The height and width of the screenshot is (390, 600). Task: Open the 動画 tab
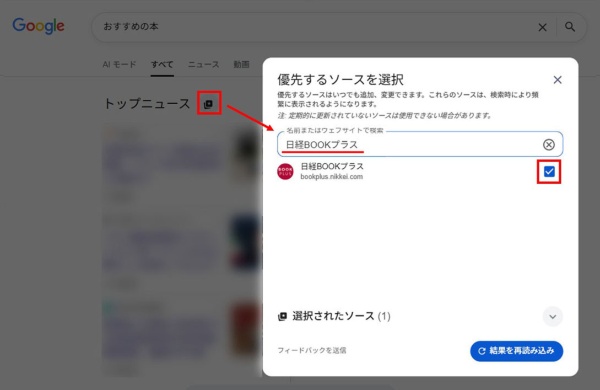tap(241, 64)
